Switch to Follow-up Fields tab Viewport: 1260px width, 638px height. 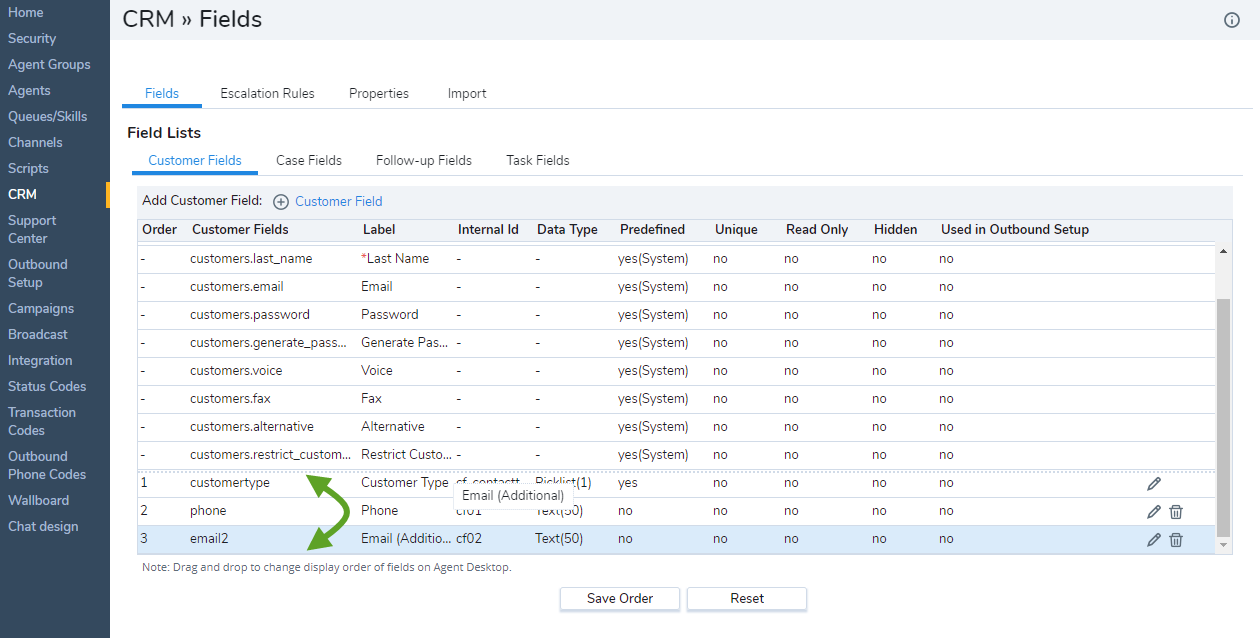[x=424, y=160]
